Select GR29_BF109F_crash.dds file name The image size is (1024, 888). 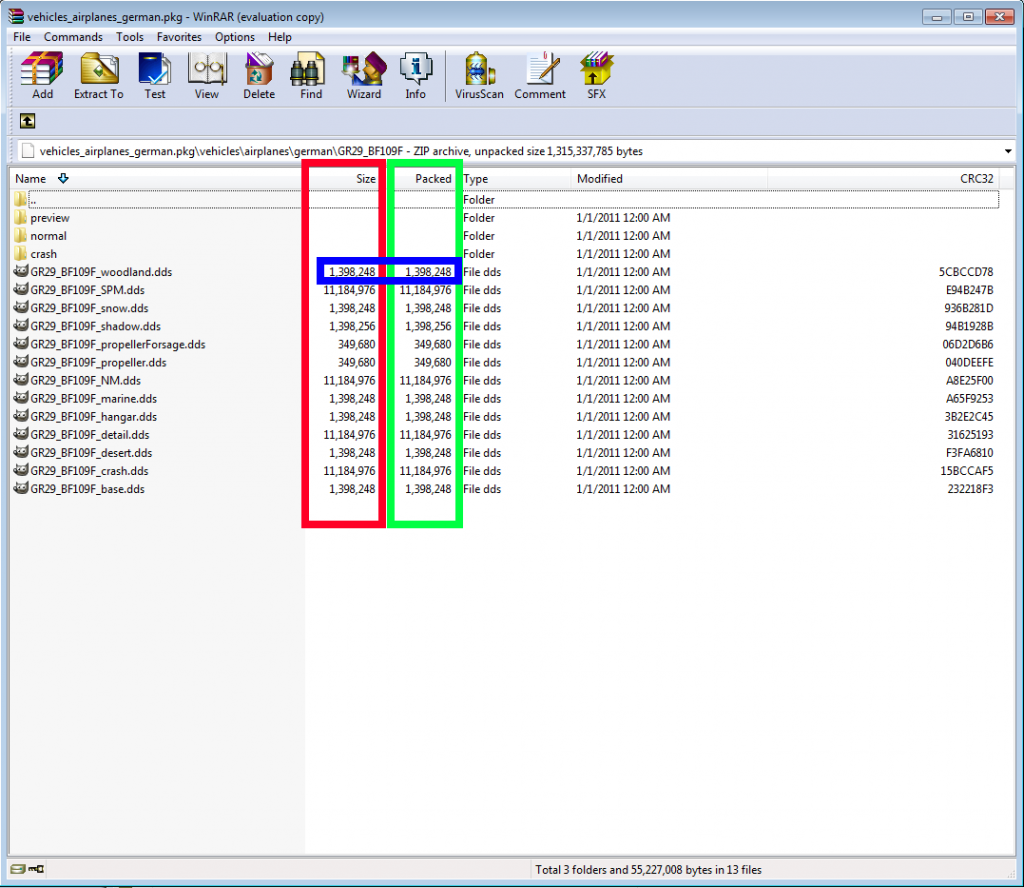[x=89, y=471]
